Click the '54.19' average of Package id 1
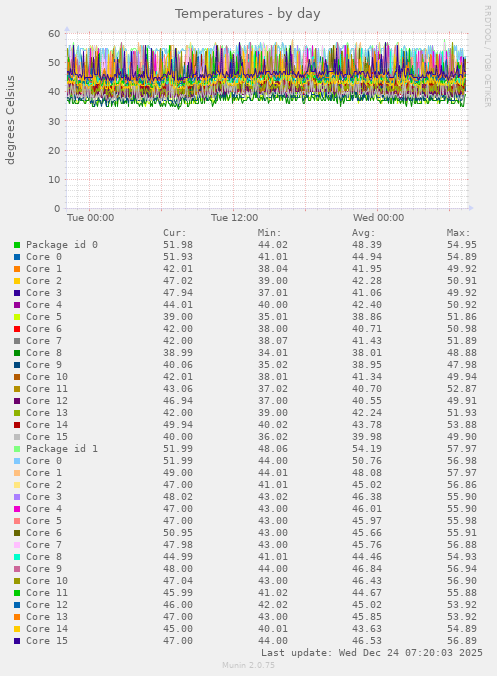The height and width of the screenshot is (676, 497). click(x=366, y=449)
